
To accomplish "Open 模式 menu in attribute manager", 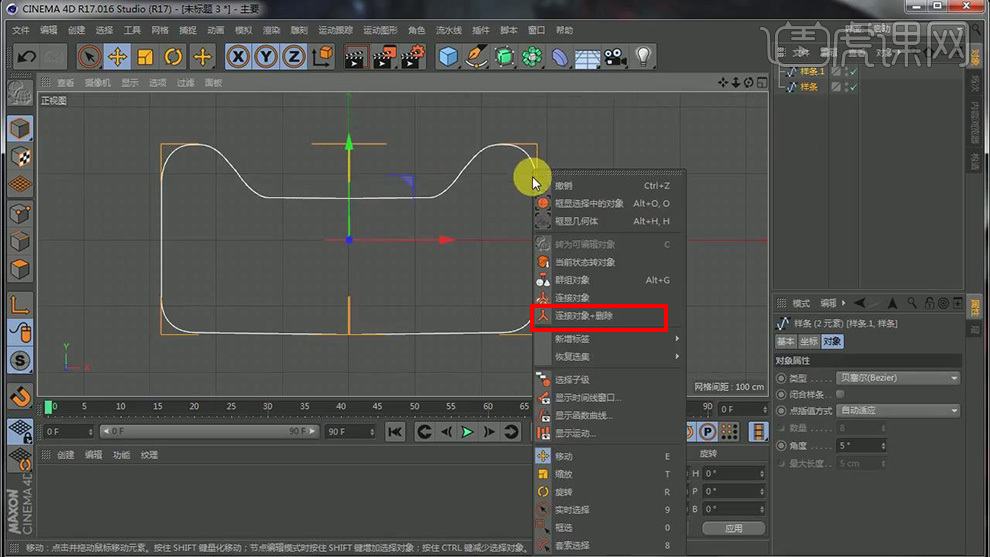I will coord(801,303).
